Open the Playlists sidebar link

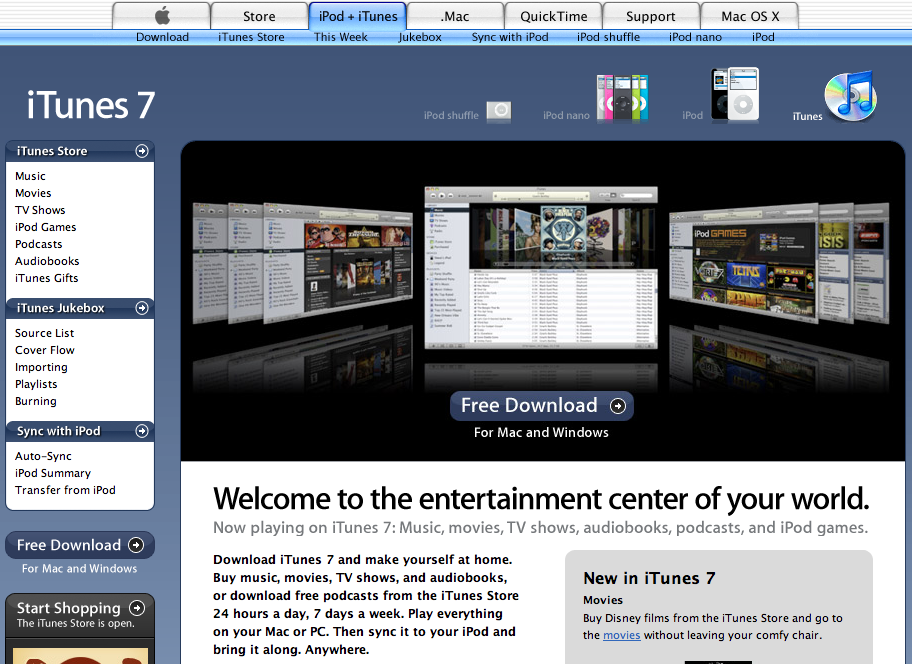[x=36, y=384]
